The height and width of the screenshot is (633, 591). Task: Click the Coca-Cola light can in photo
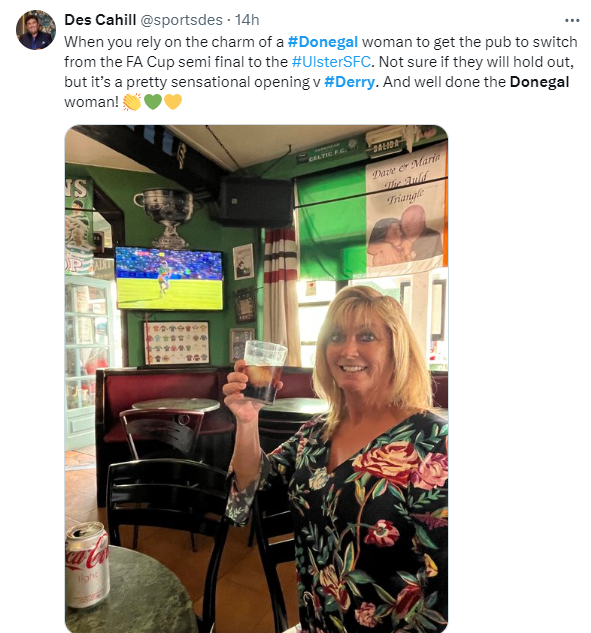87,564
